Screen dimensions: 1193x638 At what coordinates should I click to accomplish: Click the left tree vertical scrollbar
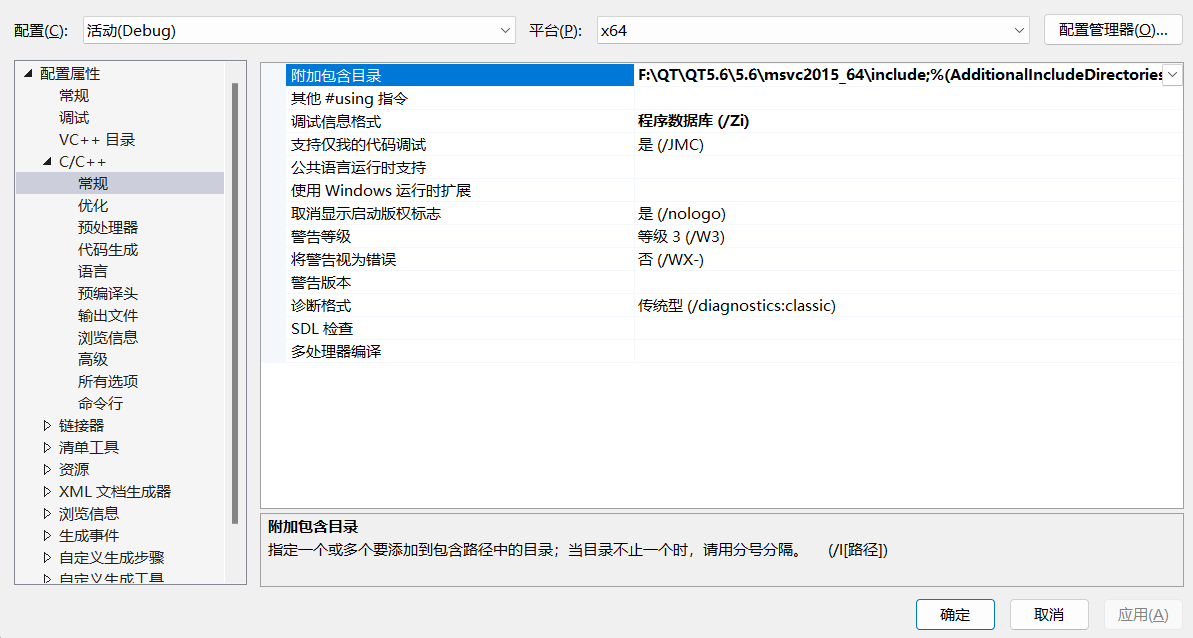[235, 300]
